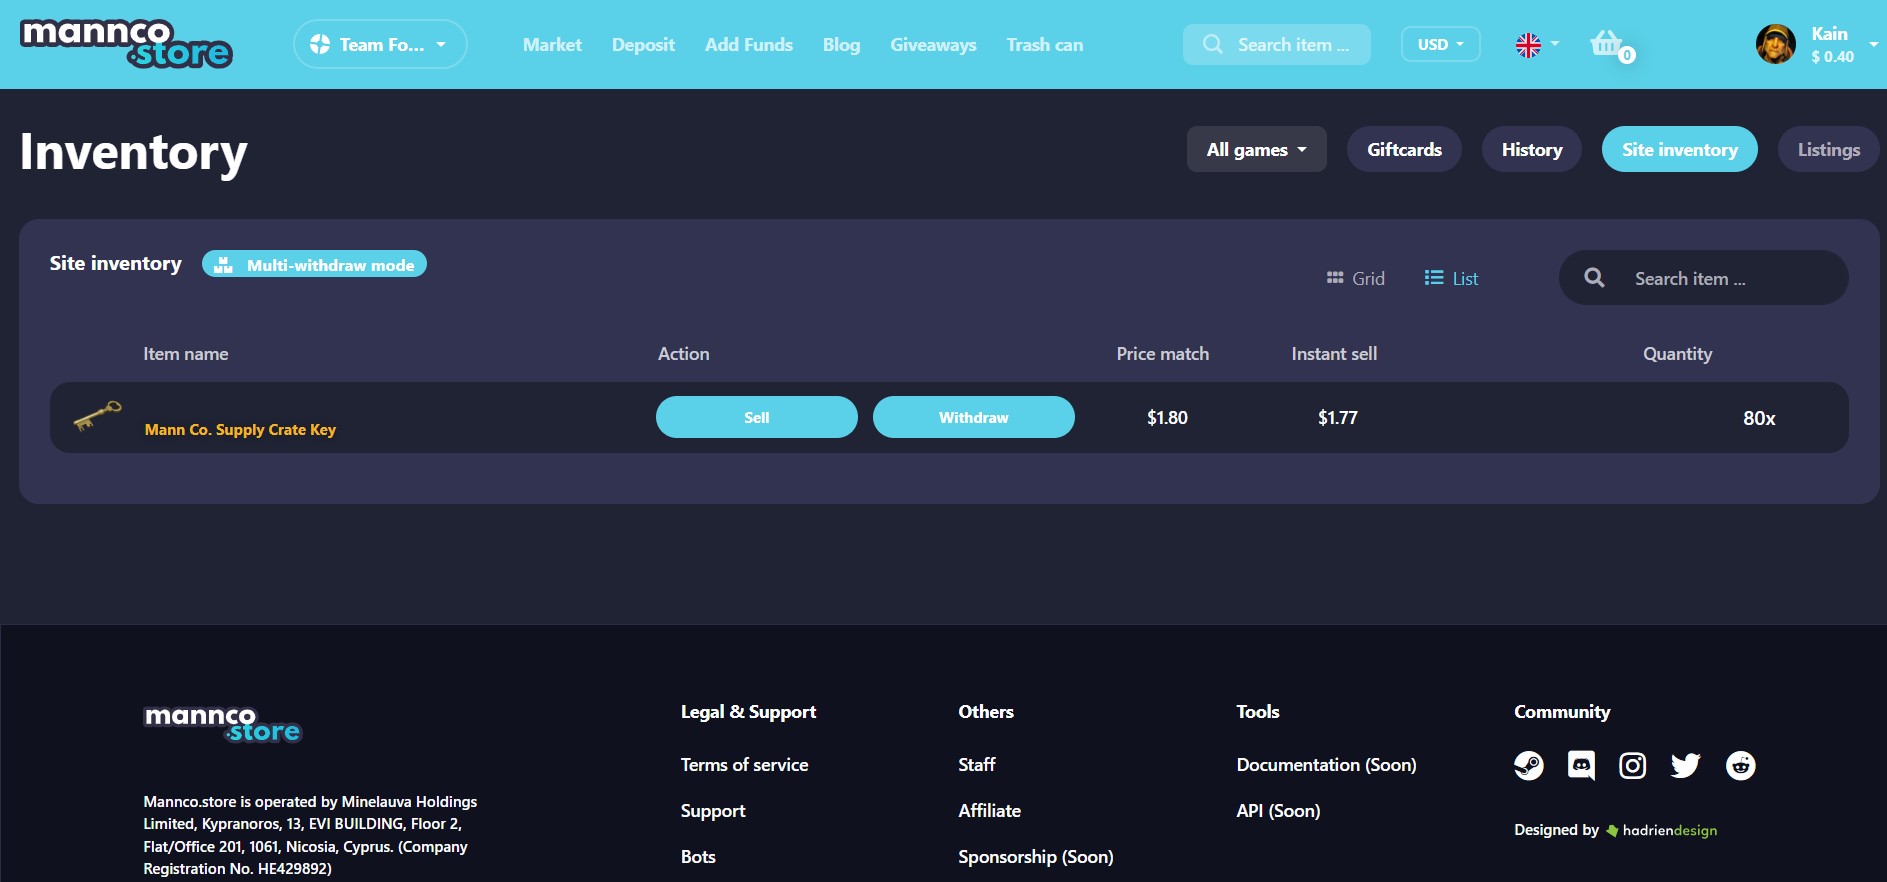Image resolution: width=1887 pixels, height=882 pixels.
Task: Click the $1.77 instant sell value
Action: tap(1338, 417)
